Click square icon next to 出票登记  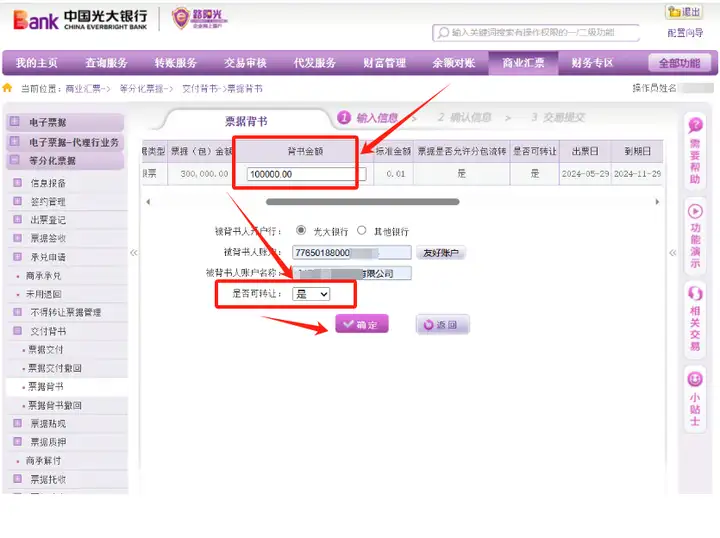pos(17,219)
